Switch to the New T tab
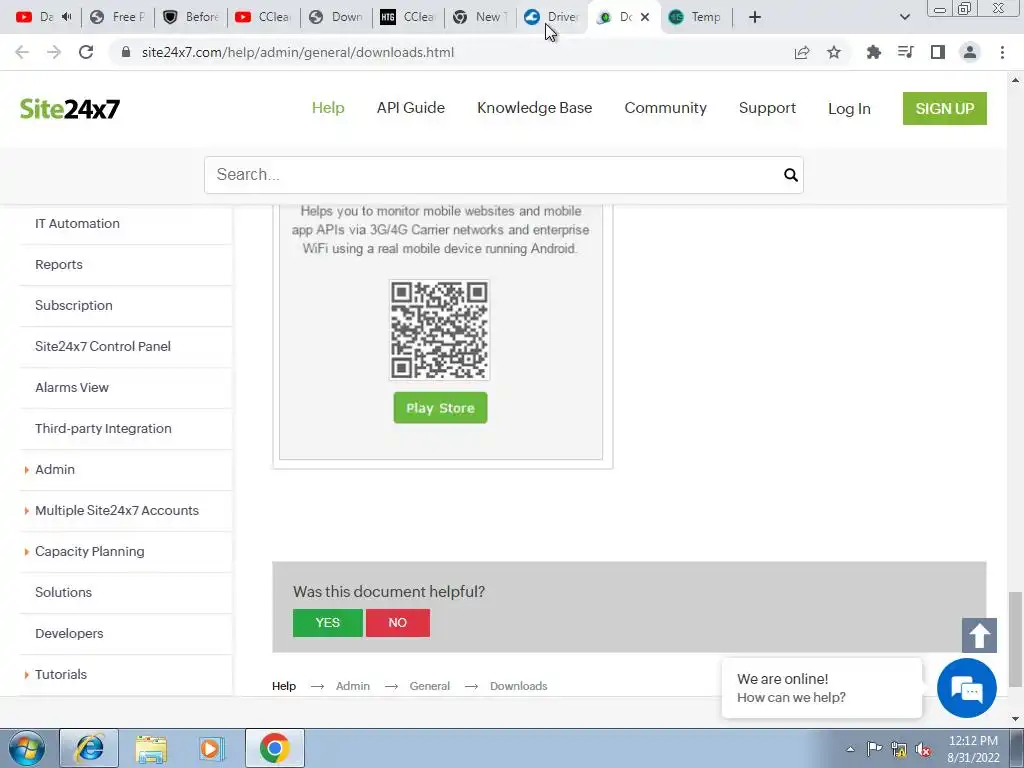The height and width of the screenshot is (768, 1024). [480, 17]
